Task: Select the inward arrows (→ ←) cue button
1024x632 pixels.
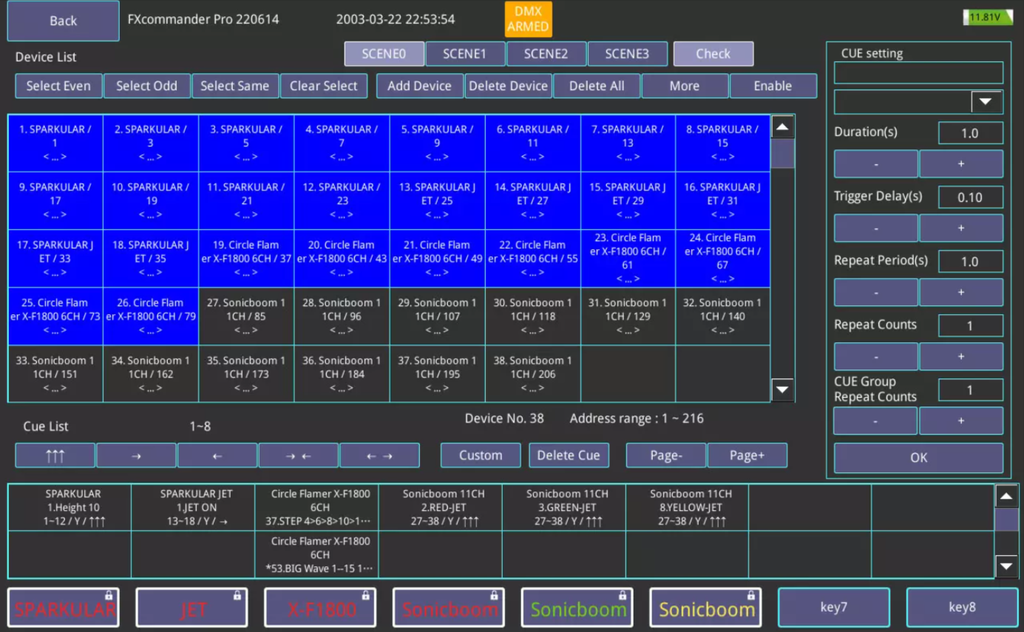Action: coord(298,455)
